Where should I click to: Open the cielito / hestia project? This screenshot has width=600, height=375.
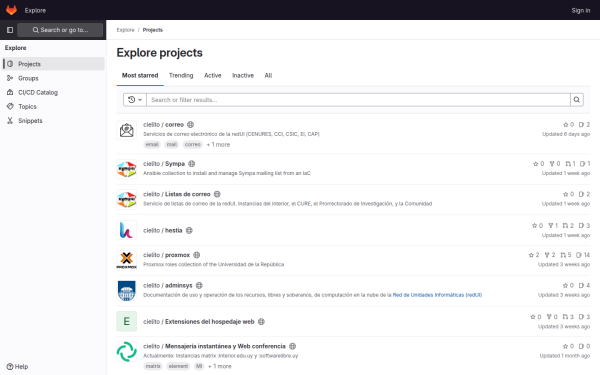pyautogui.click(x=163, y=230)
